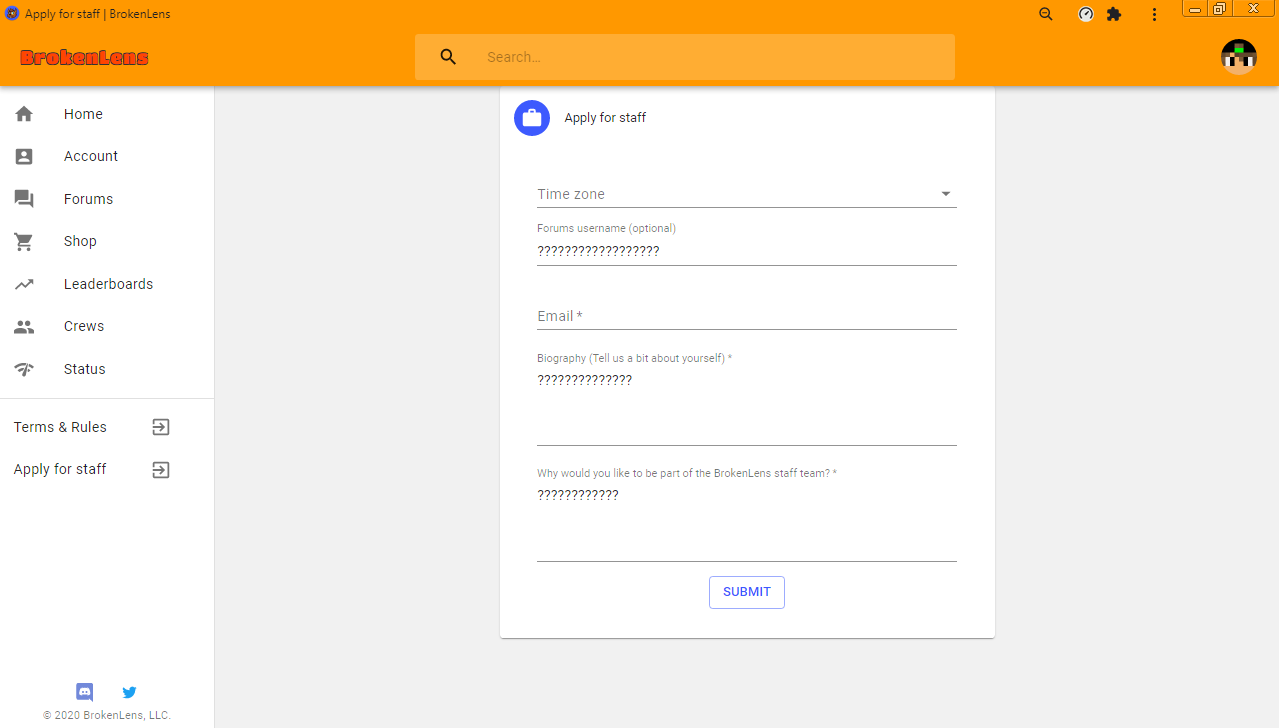The height and width of the screenshot is (728, 1279).
Task: Click the Home house icon
Action: 24,114
